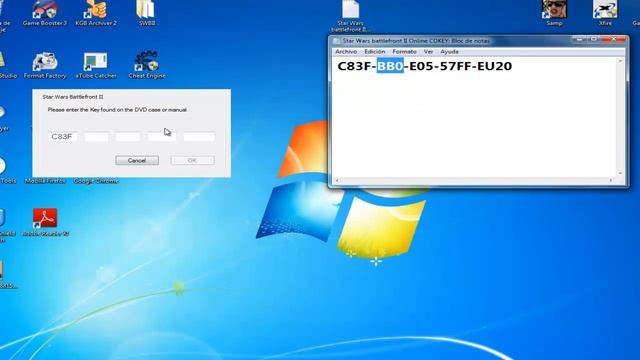Click the 57FF segment in Notepad
Image resolution: width=640 pixels, height=360 pixels.
pyautogui.click(x=456, y=66)
